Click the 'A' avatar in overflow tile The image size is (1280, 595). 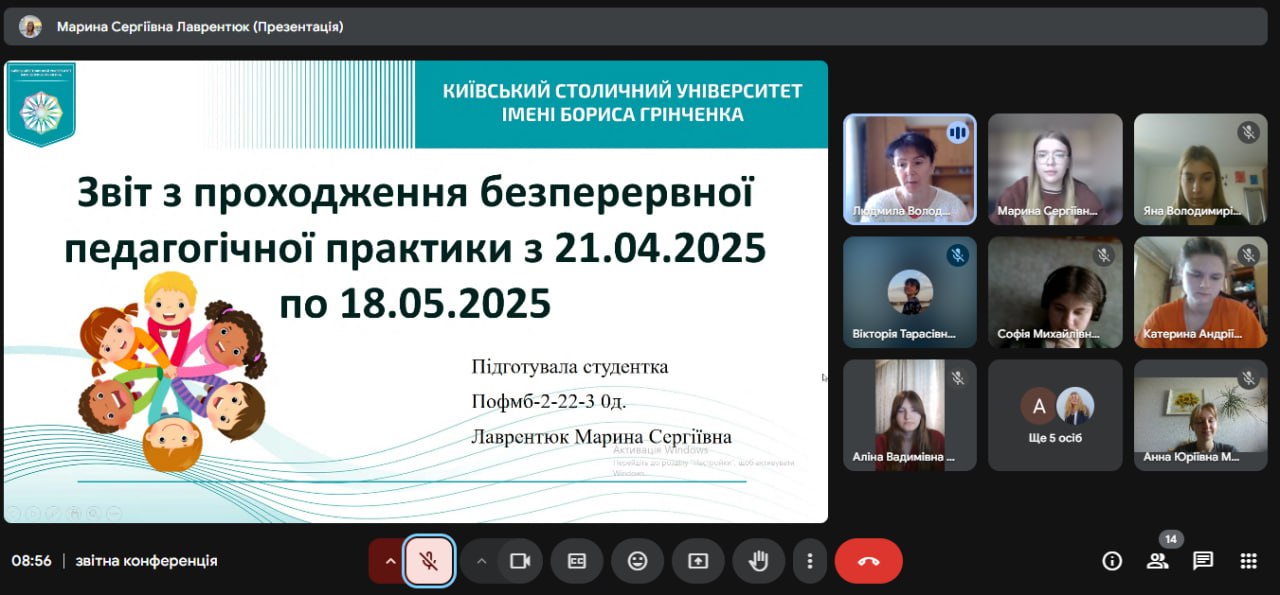pyautogui.click(x=1039, y=406)
